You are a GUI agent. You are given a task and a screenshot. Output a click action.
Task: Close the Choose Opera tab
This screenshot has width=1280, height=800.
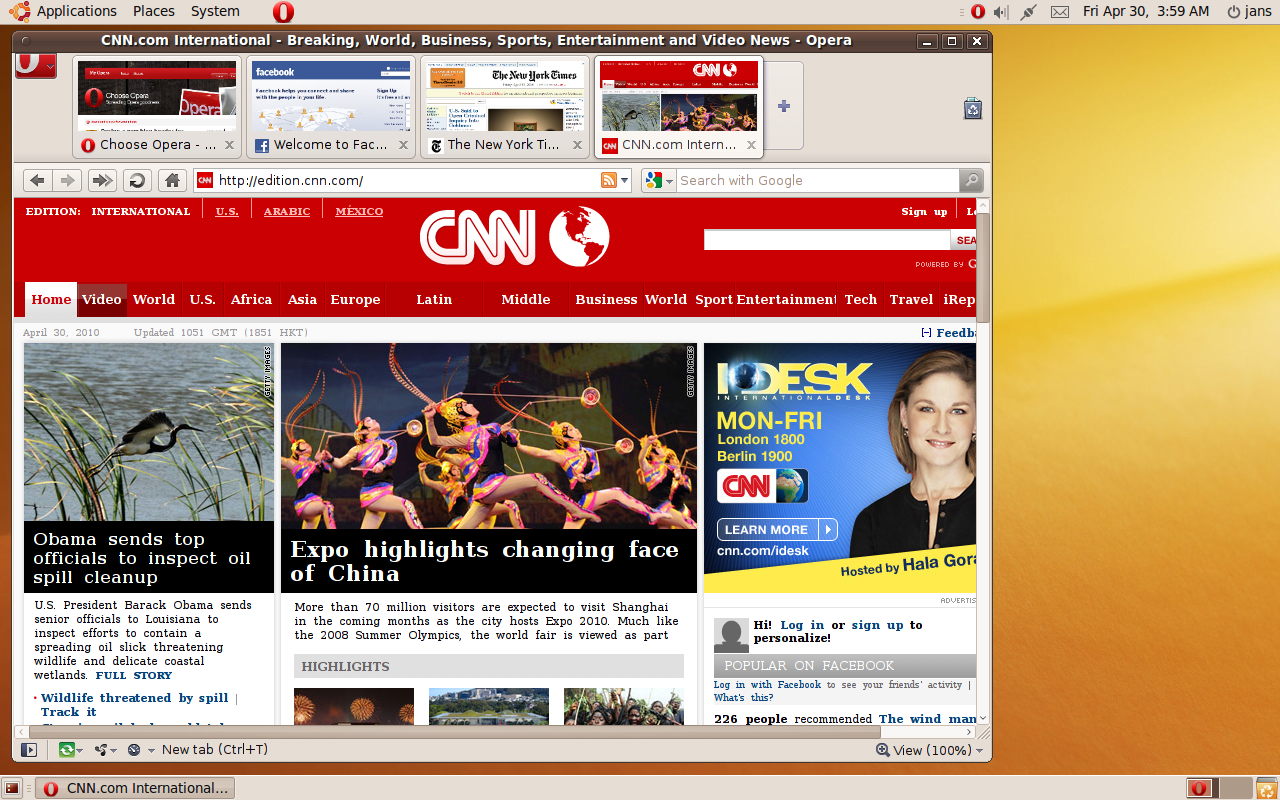point(229,145)
